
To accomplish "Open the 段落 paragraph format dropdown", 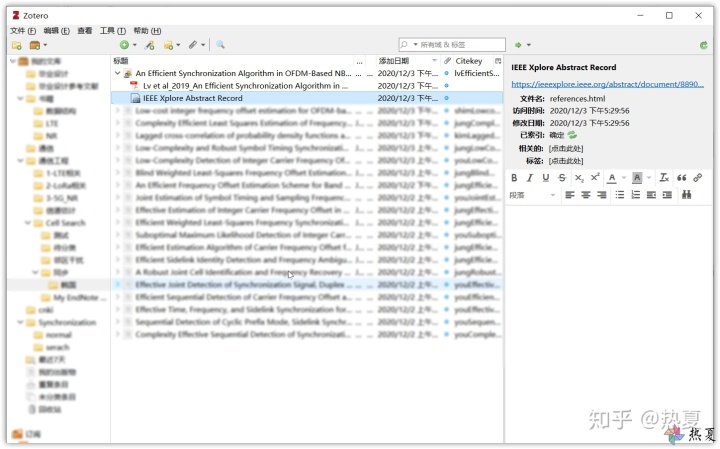I will point(532,195).
